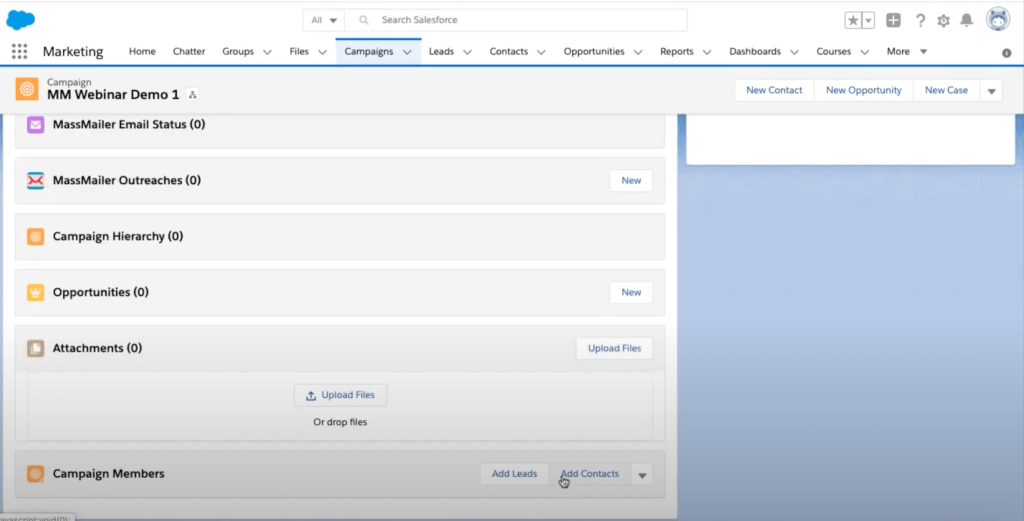
Task: Open Campaign Members more actions dropdown
Action: click(x=642, y=475)
